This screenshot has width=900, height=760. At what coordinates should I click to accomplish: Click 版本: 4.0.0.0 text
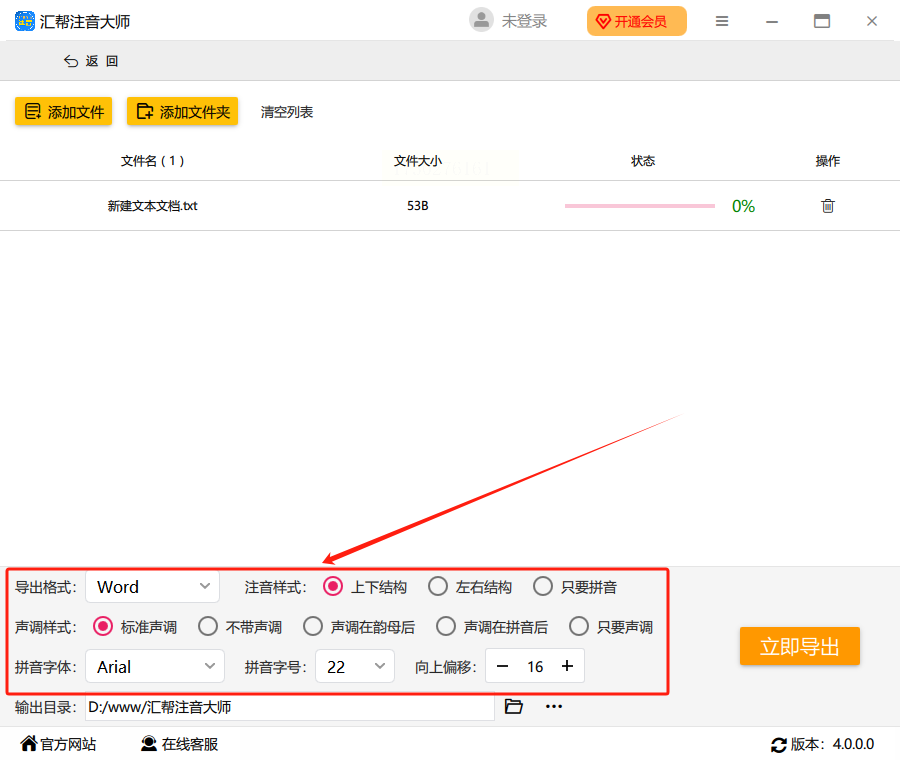coord(832,745)
